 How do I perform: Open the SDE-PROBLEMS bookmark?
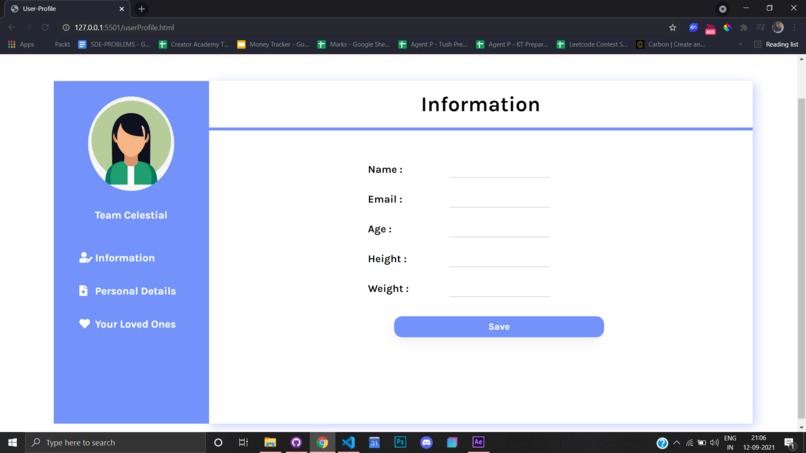tap(114, 44)
